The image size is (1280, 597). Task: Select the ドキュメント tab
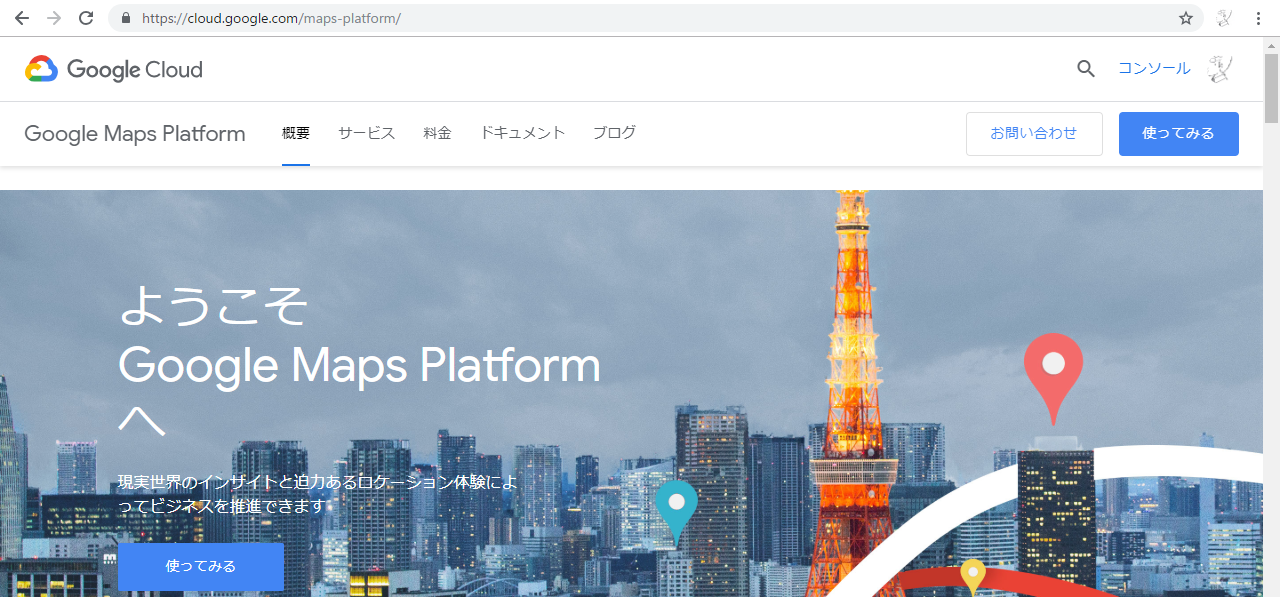(x=523, y=133)
